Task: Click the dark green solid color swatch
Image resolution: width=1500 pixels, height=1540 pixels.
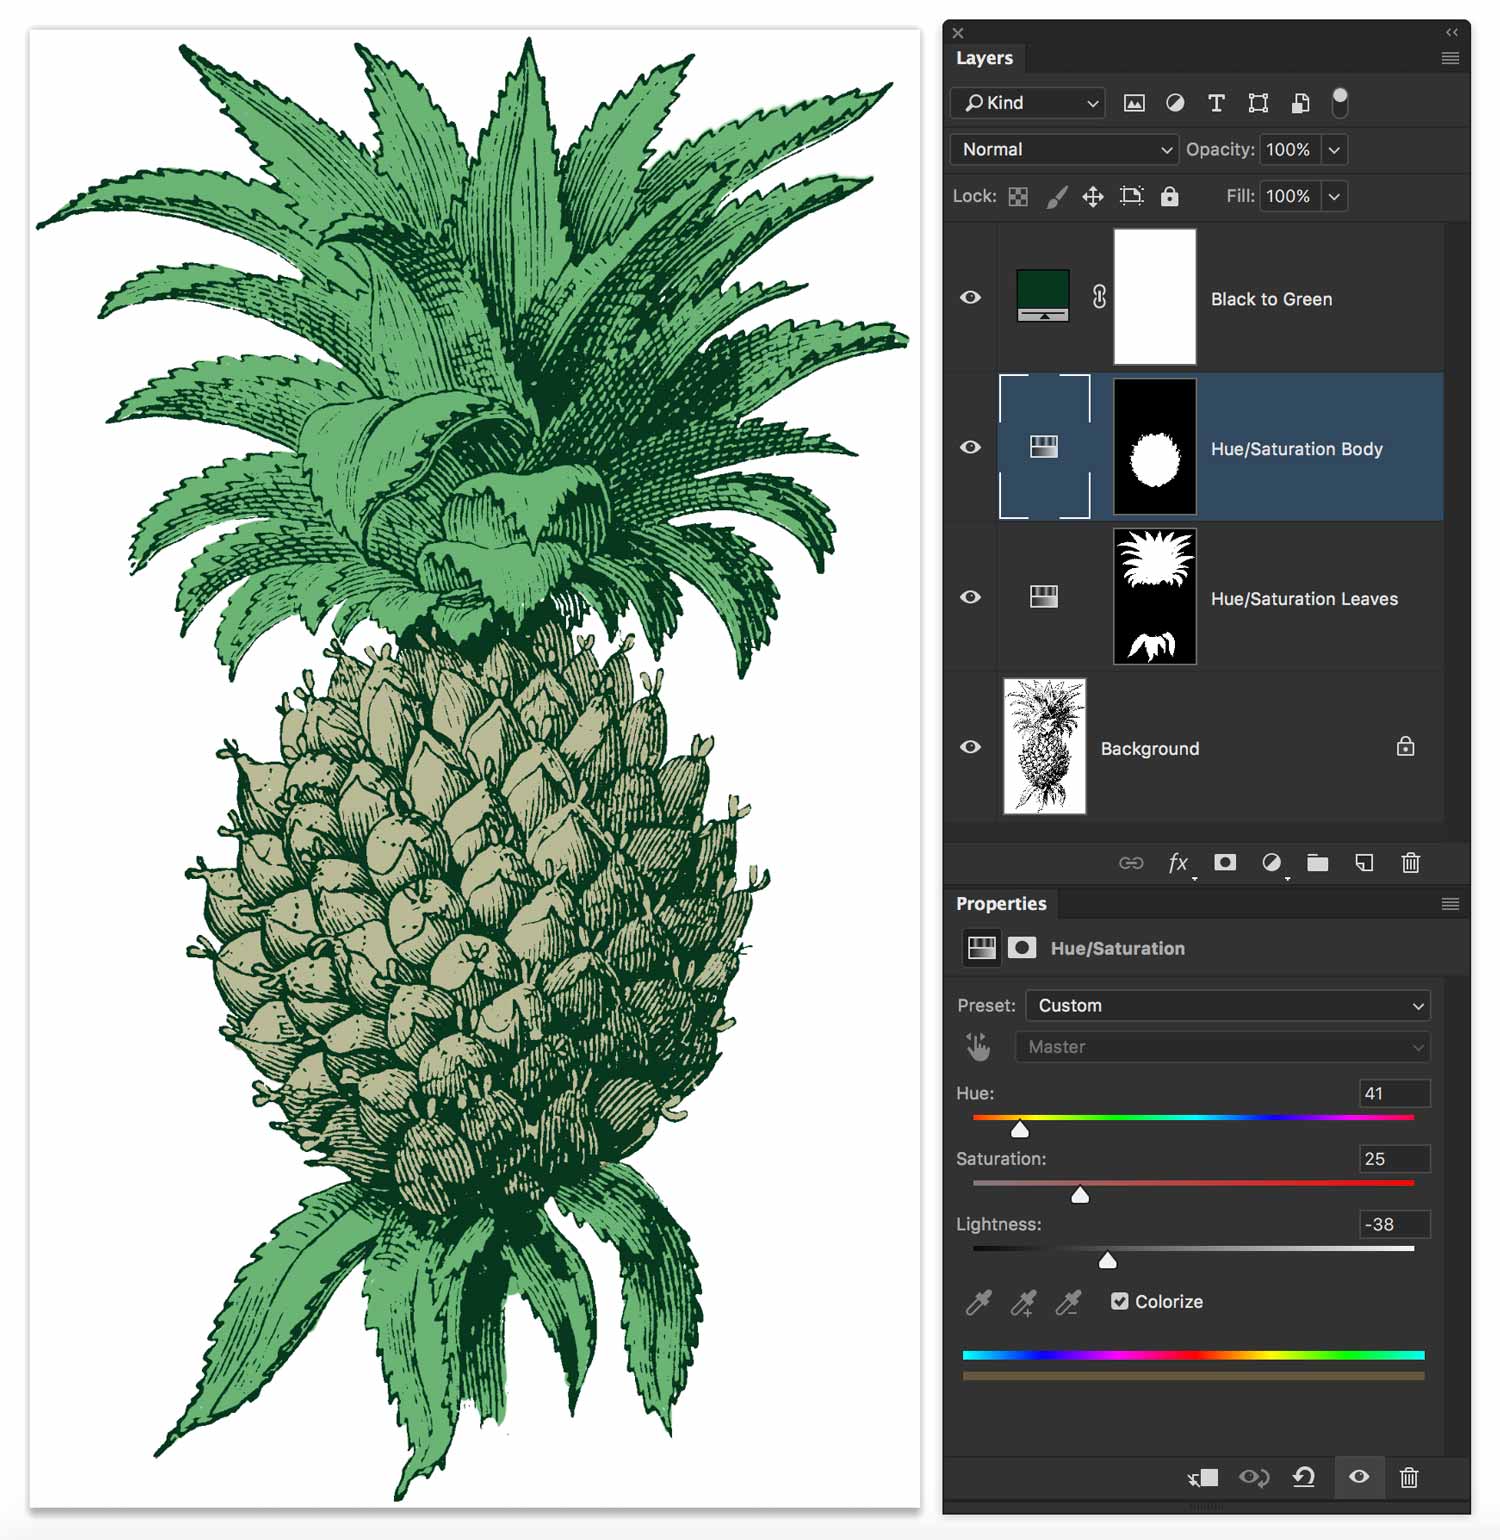Action: 1043,296
